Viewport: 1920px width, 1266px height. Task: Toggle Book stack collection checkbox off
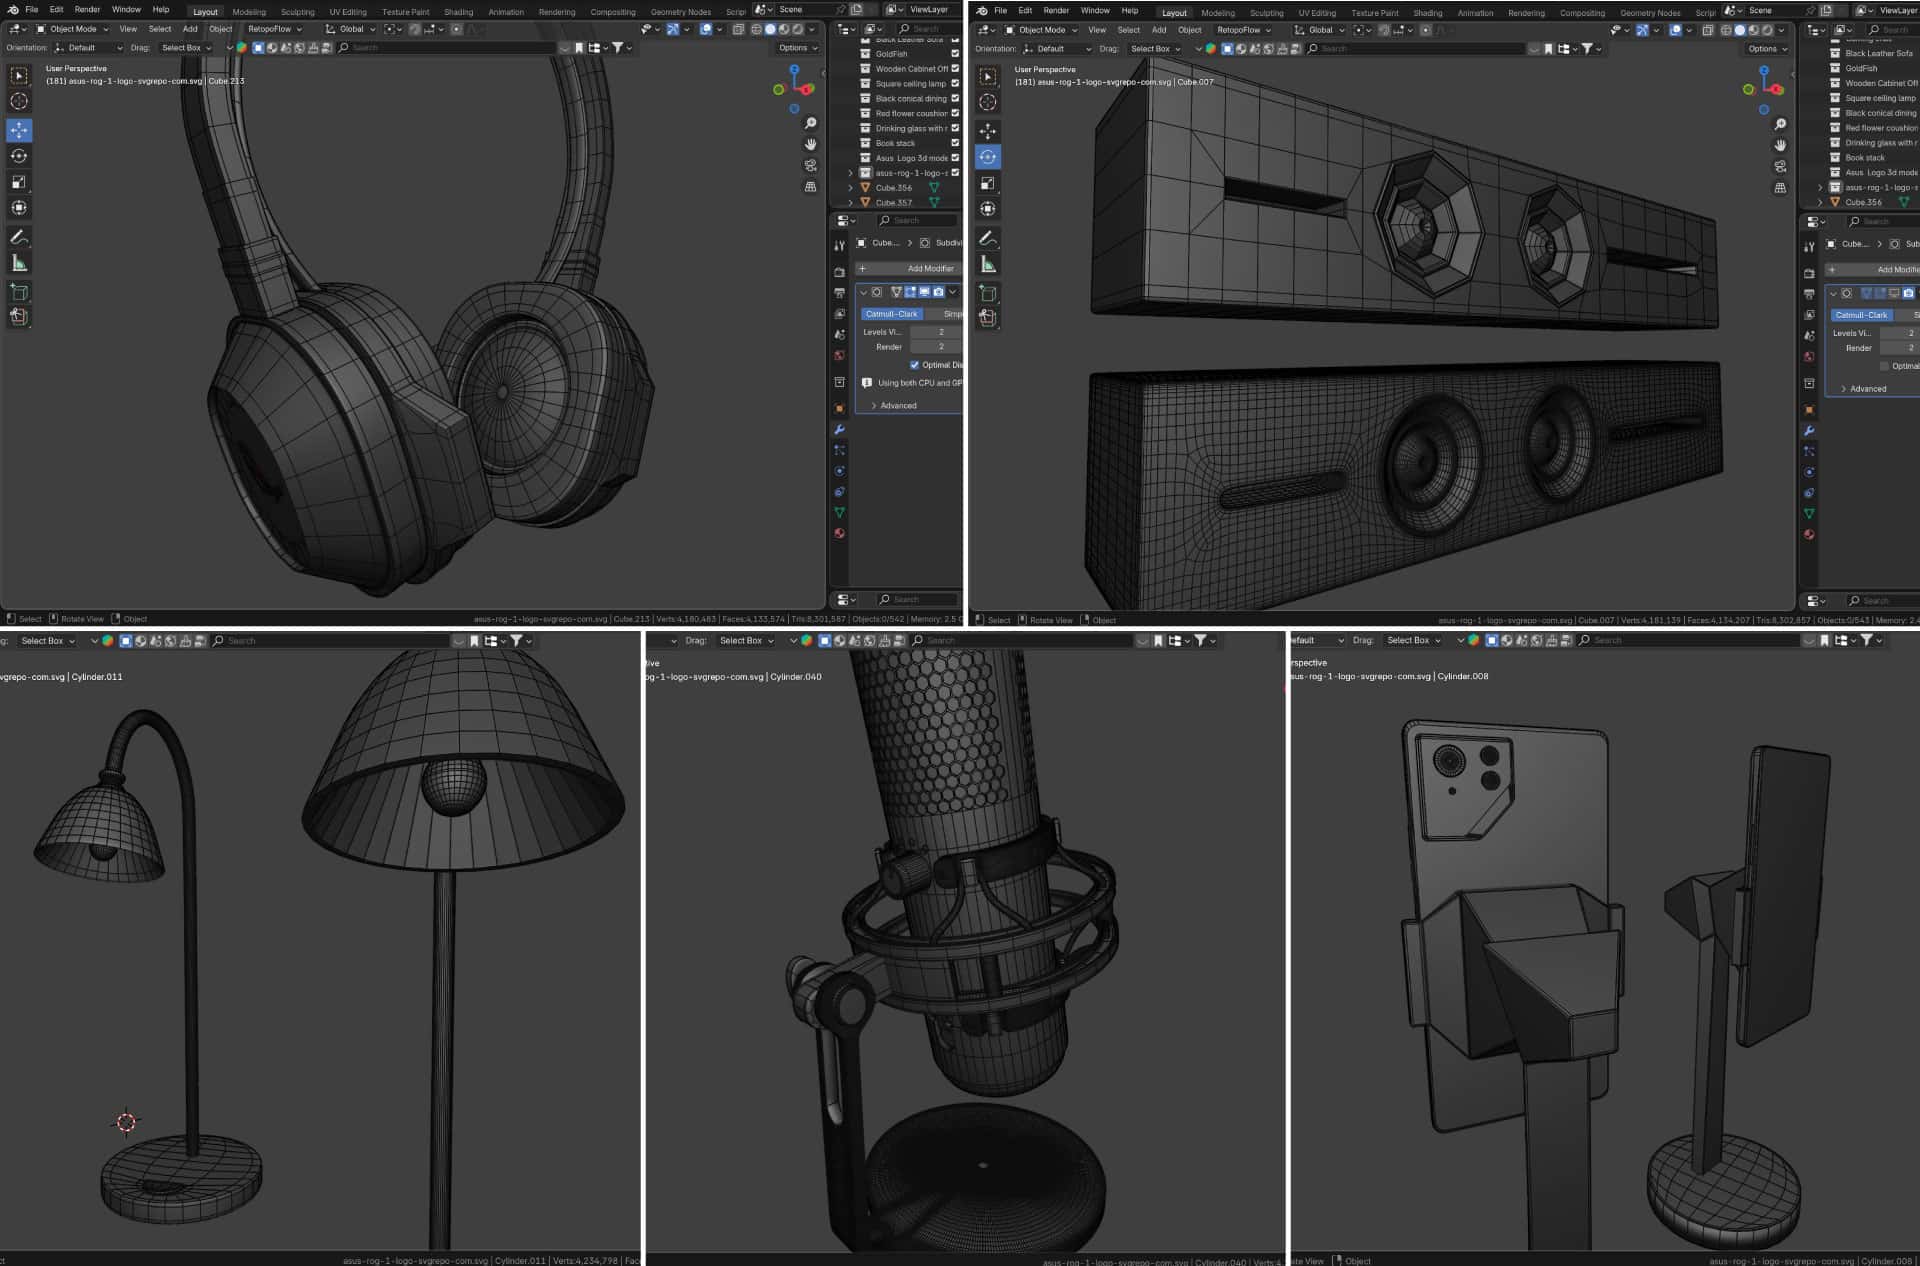point(955,143)
